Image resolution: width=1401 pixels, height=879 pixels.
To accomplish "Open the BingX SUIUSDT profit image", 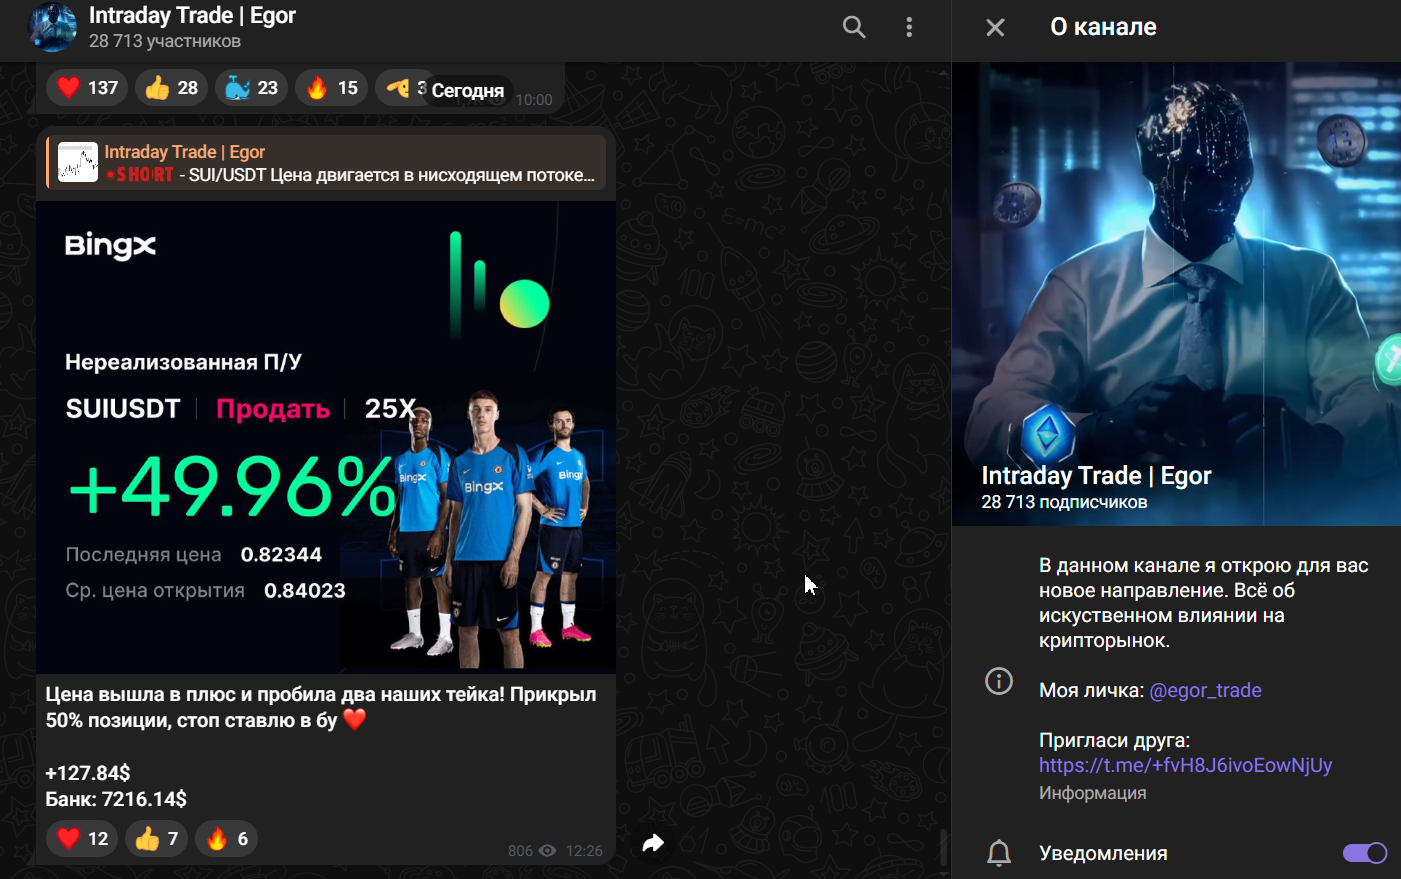I will click(326, 436).
